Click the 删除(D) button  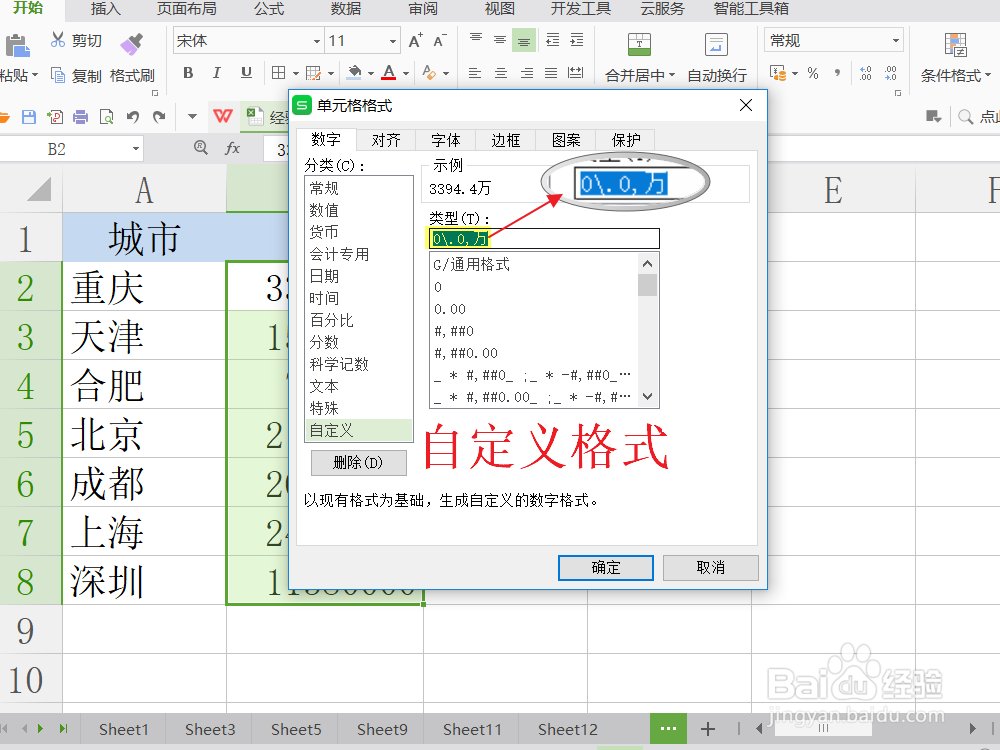(x=358, y=463)
